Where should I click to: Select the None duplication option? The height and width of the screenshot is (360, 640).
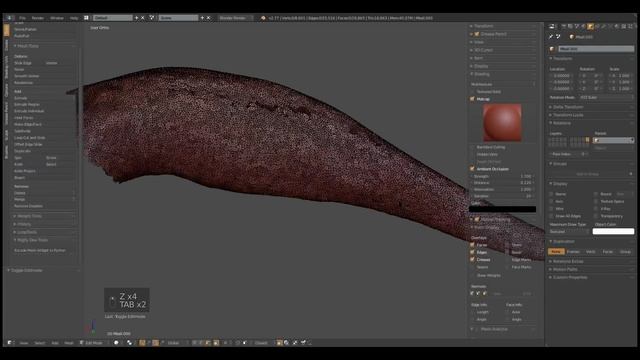point(556,252)
